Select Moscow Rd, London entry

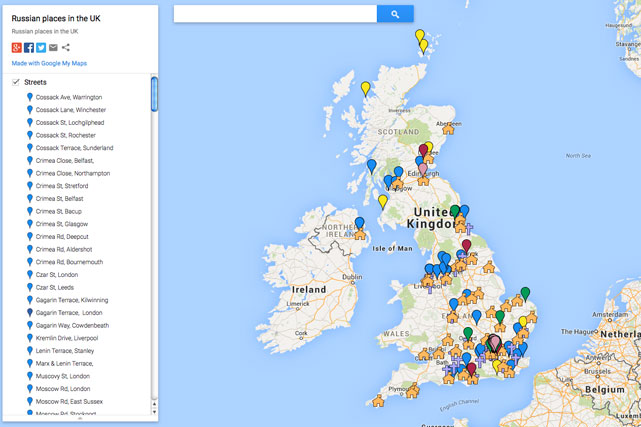(x=63, y=389)
